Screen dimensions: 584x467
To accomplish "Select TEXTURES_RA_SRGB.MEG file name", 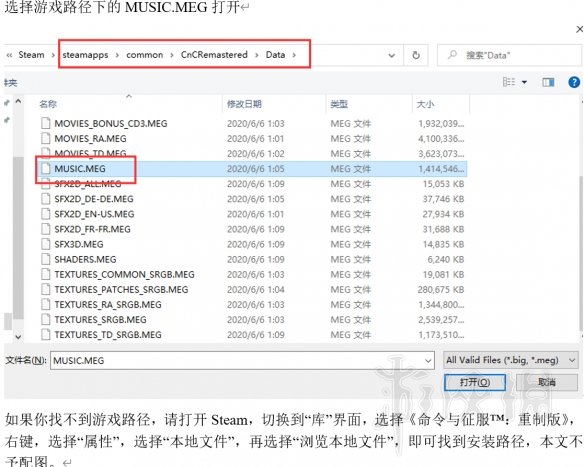I will pyautogui.click(x=108, y=305).
